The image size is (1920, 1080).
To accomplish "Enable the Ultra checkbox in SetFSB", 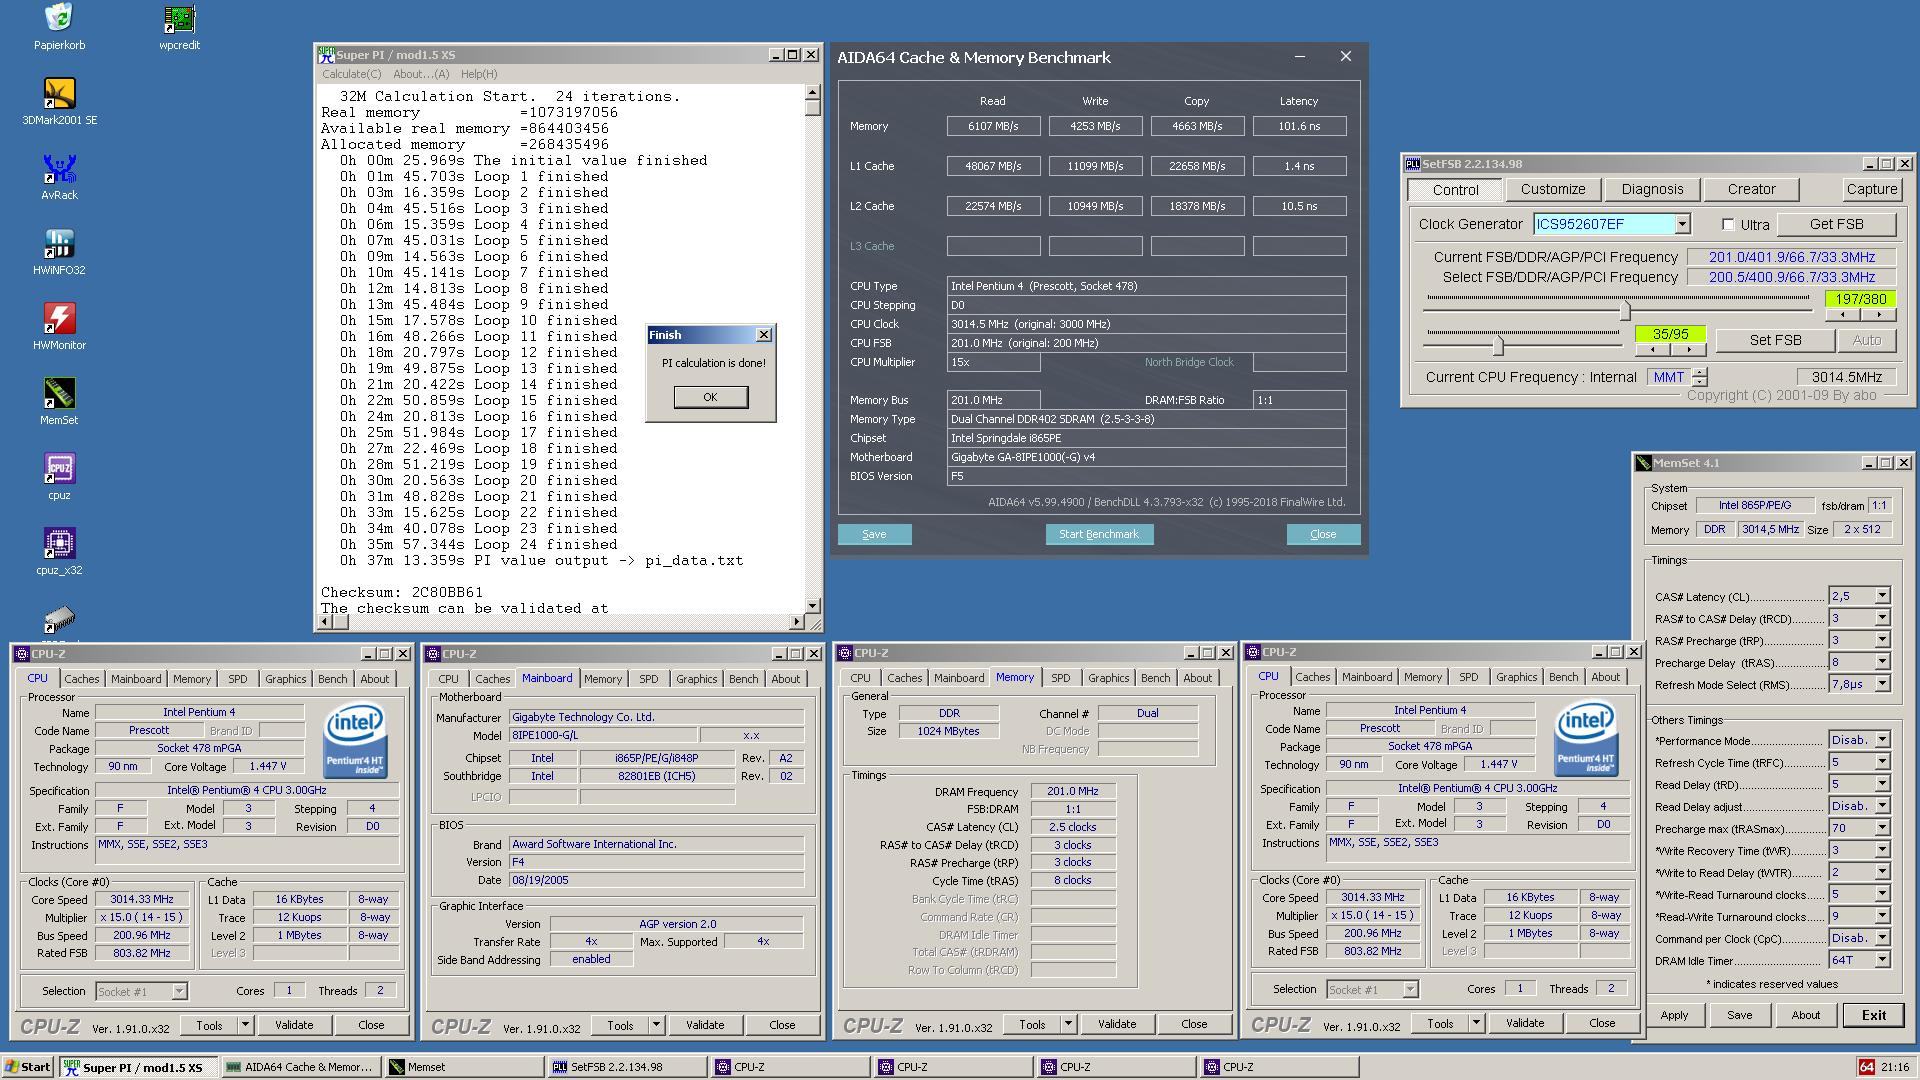I will pyautogui.click(x=1728, y=225).
